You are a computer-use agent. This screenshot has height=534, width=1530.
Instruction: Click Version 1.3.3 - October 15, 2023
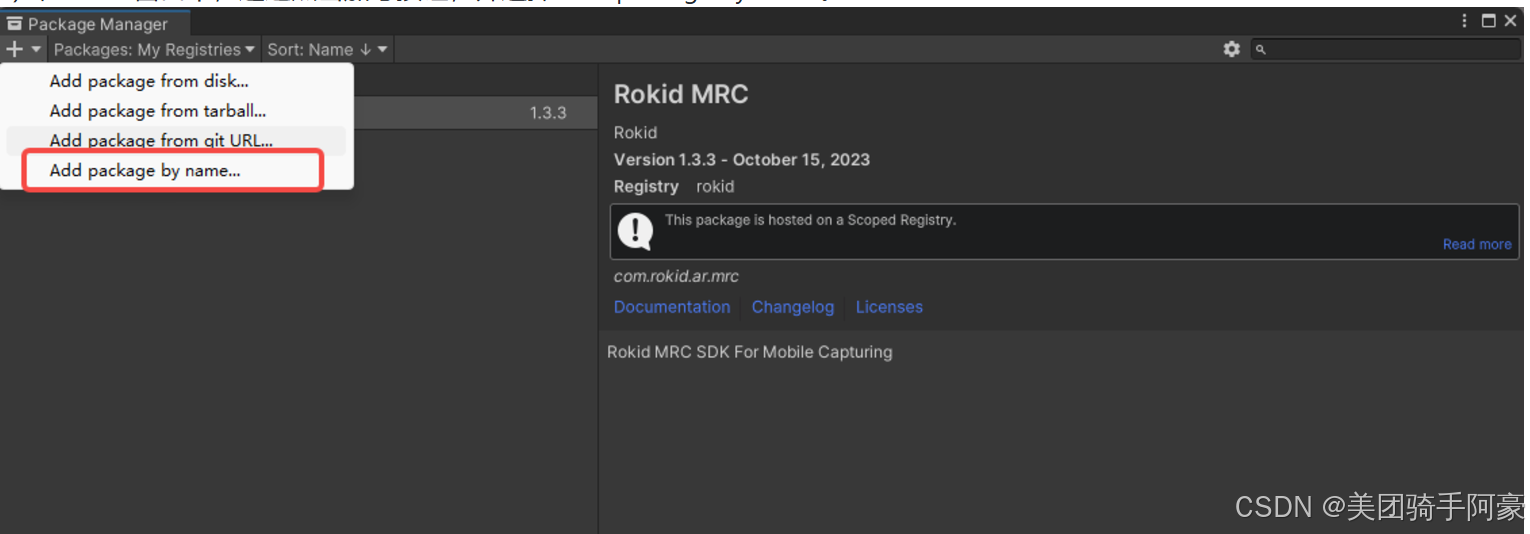tap(742, 159)
